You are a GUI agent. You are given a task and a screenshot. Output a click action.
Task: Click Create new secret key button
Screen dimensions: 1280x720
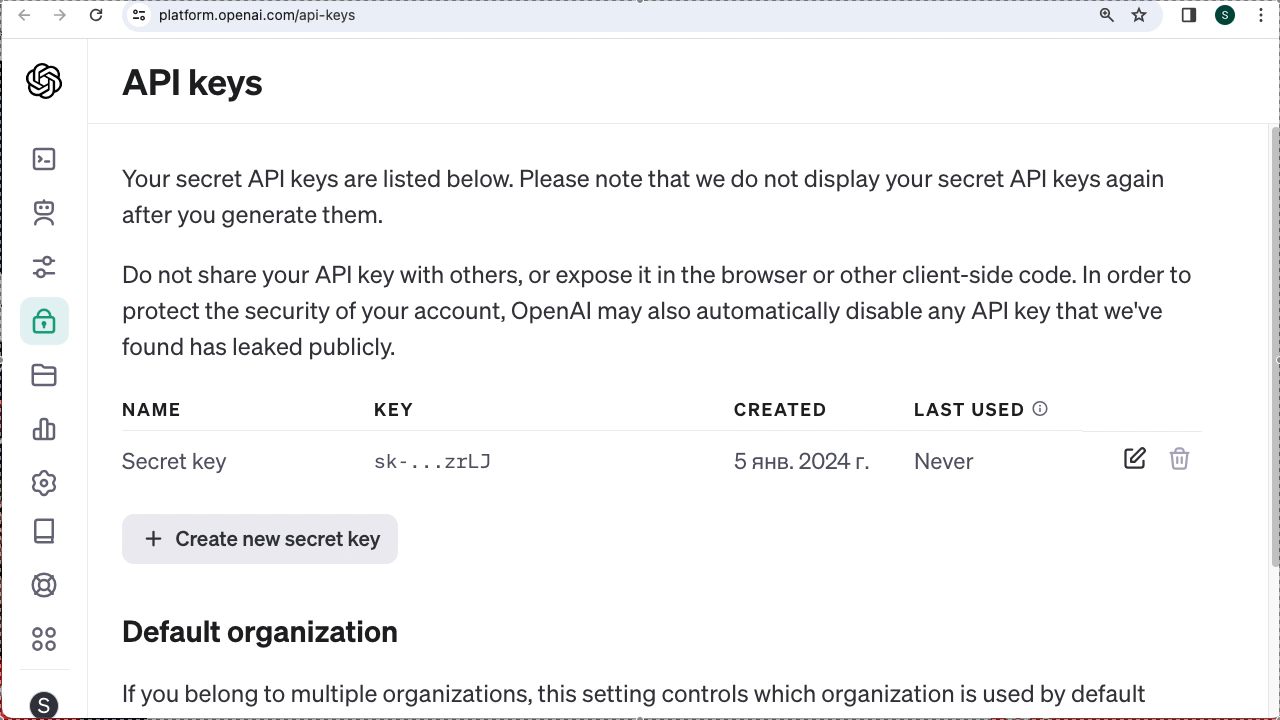coord(260,539)
